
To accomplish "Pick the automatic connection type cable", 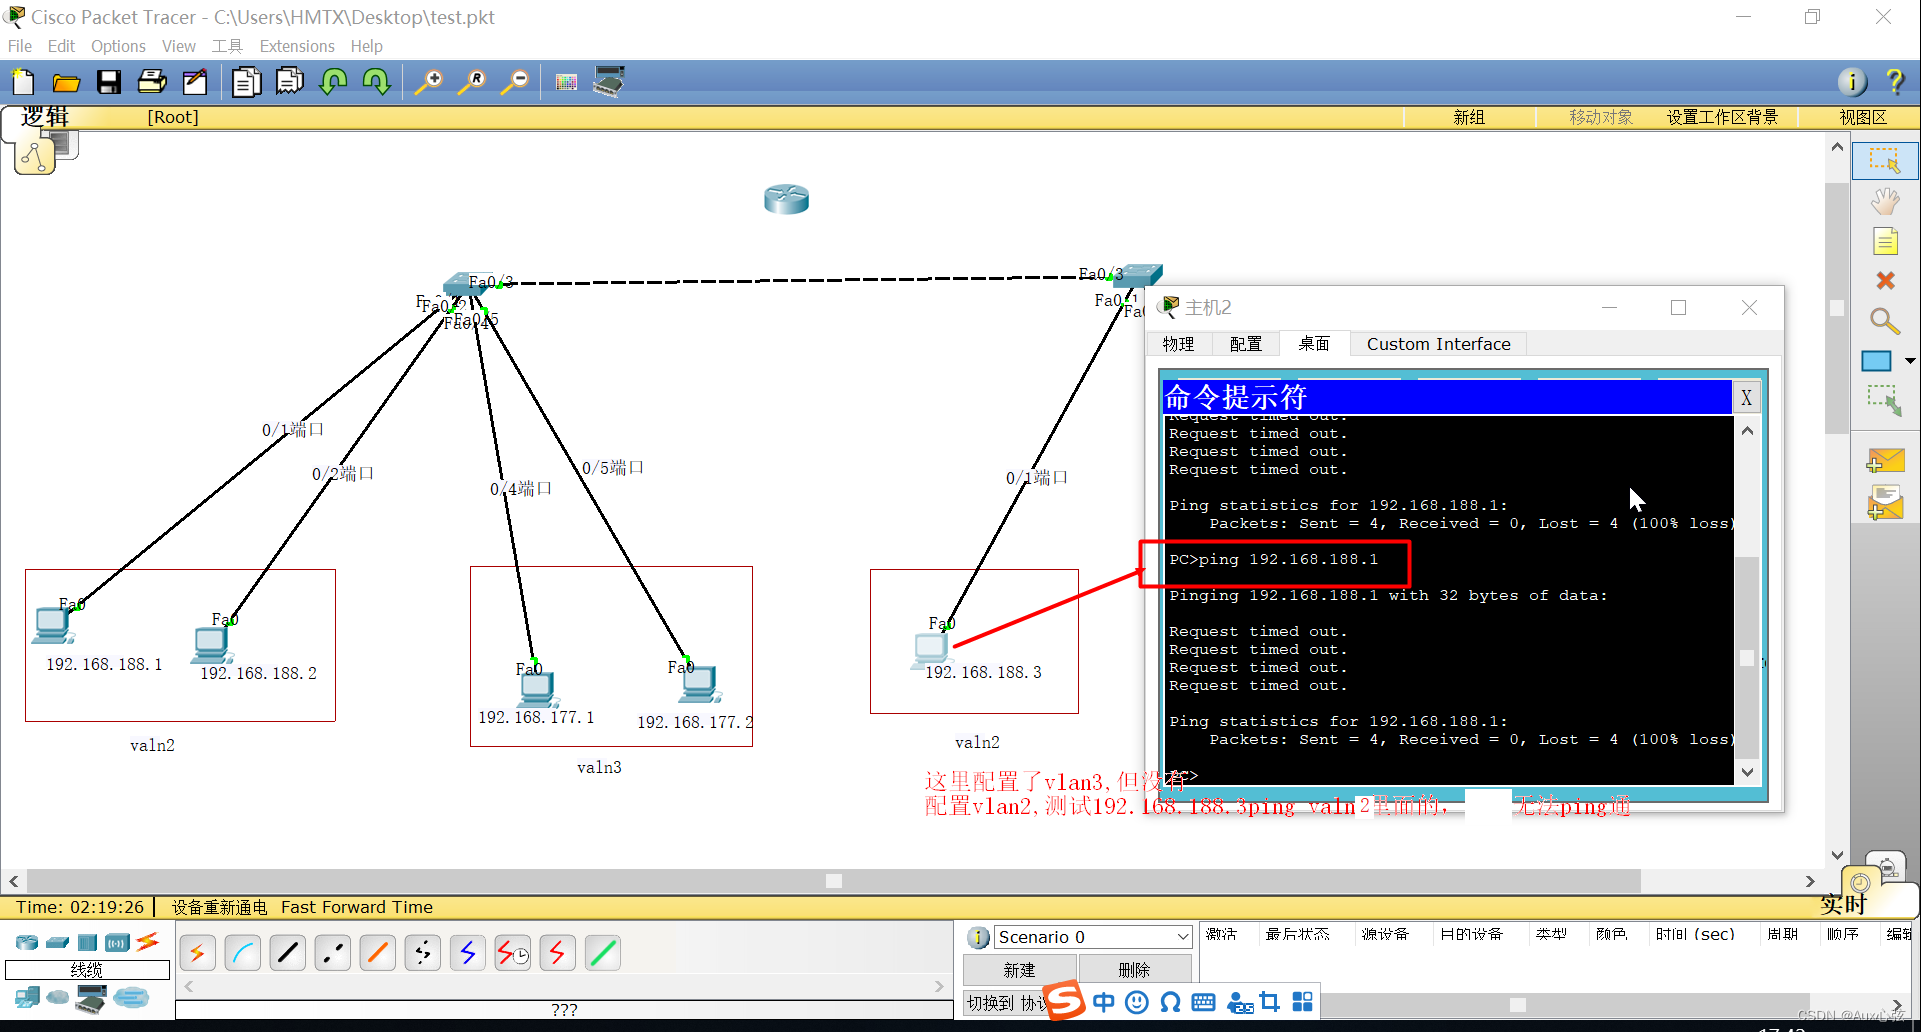I will coord(198,953).
